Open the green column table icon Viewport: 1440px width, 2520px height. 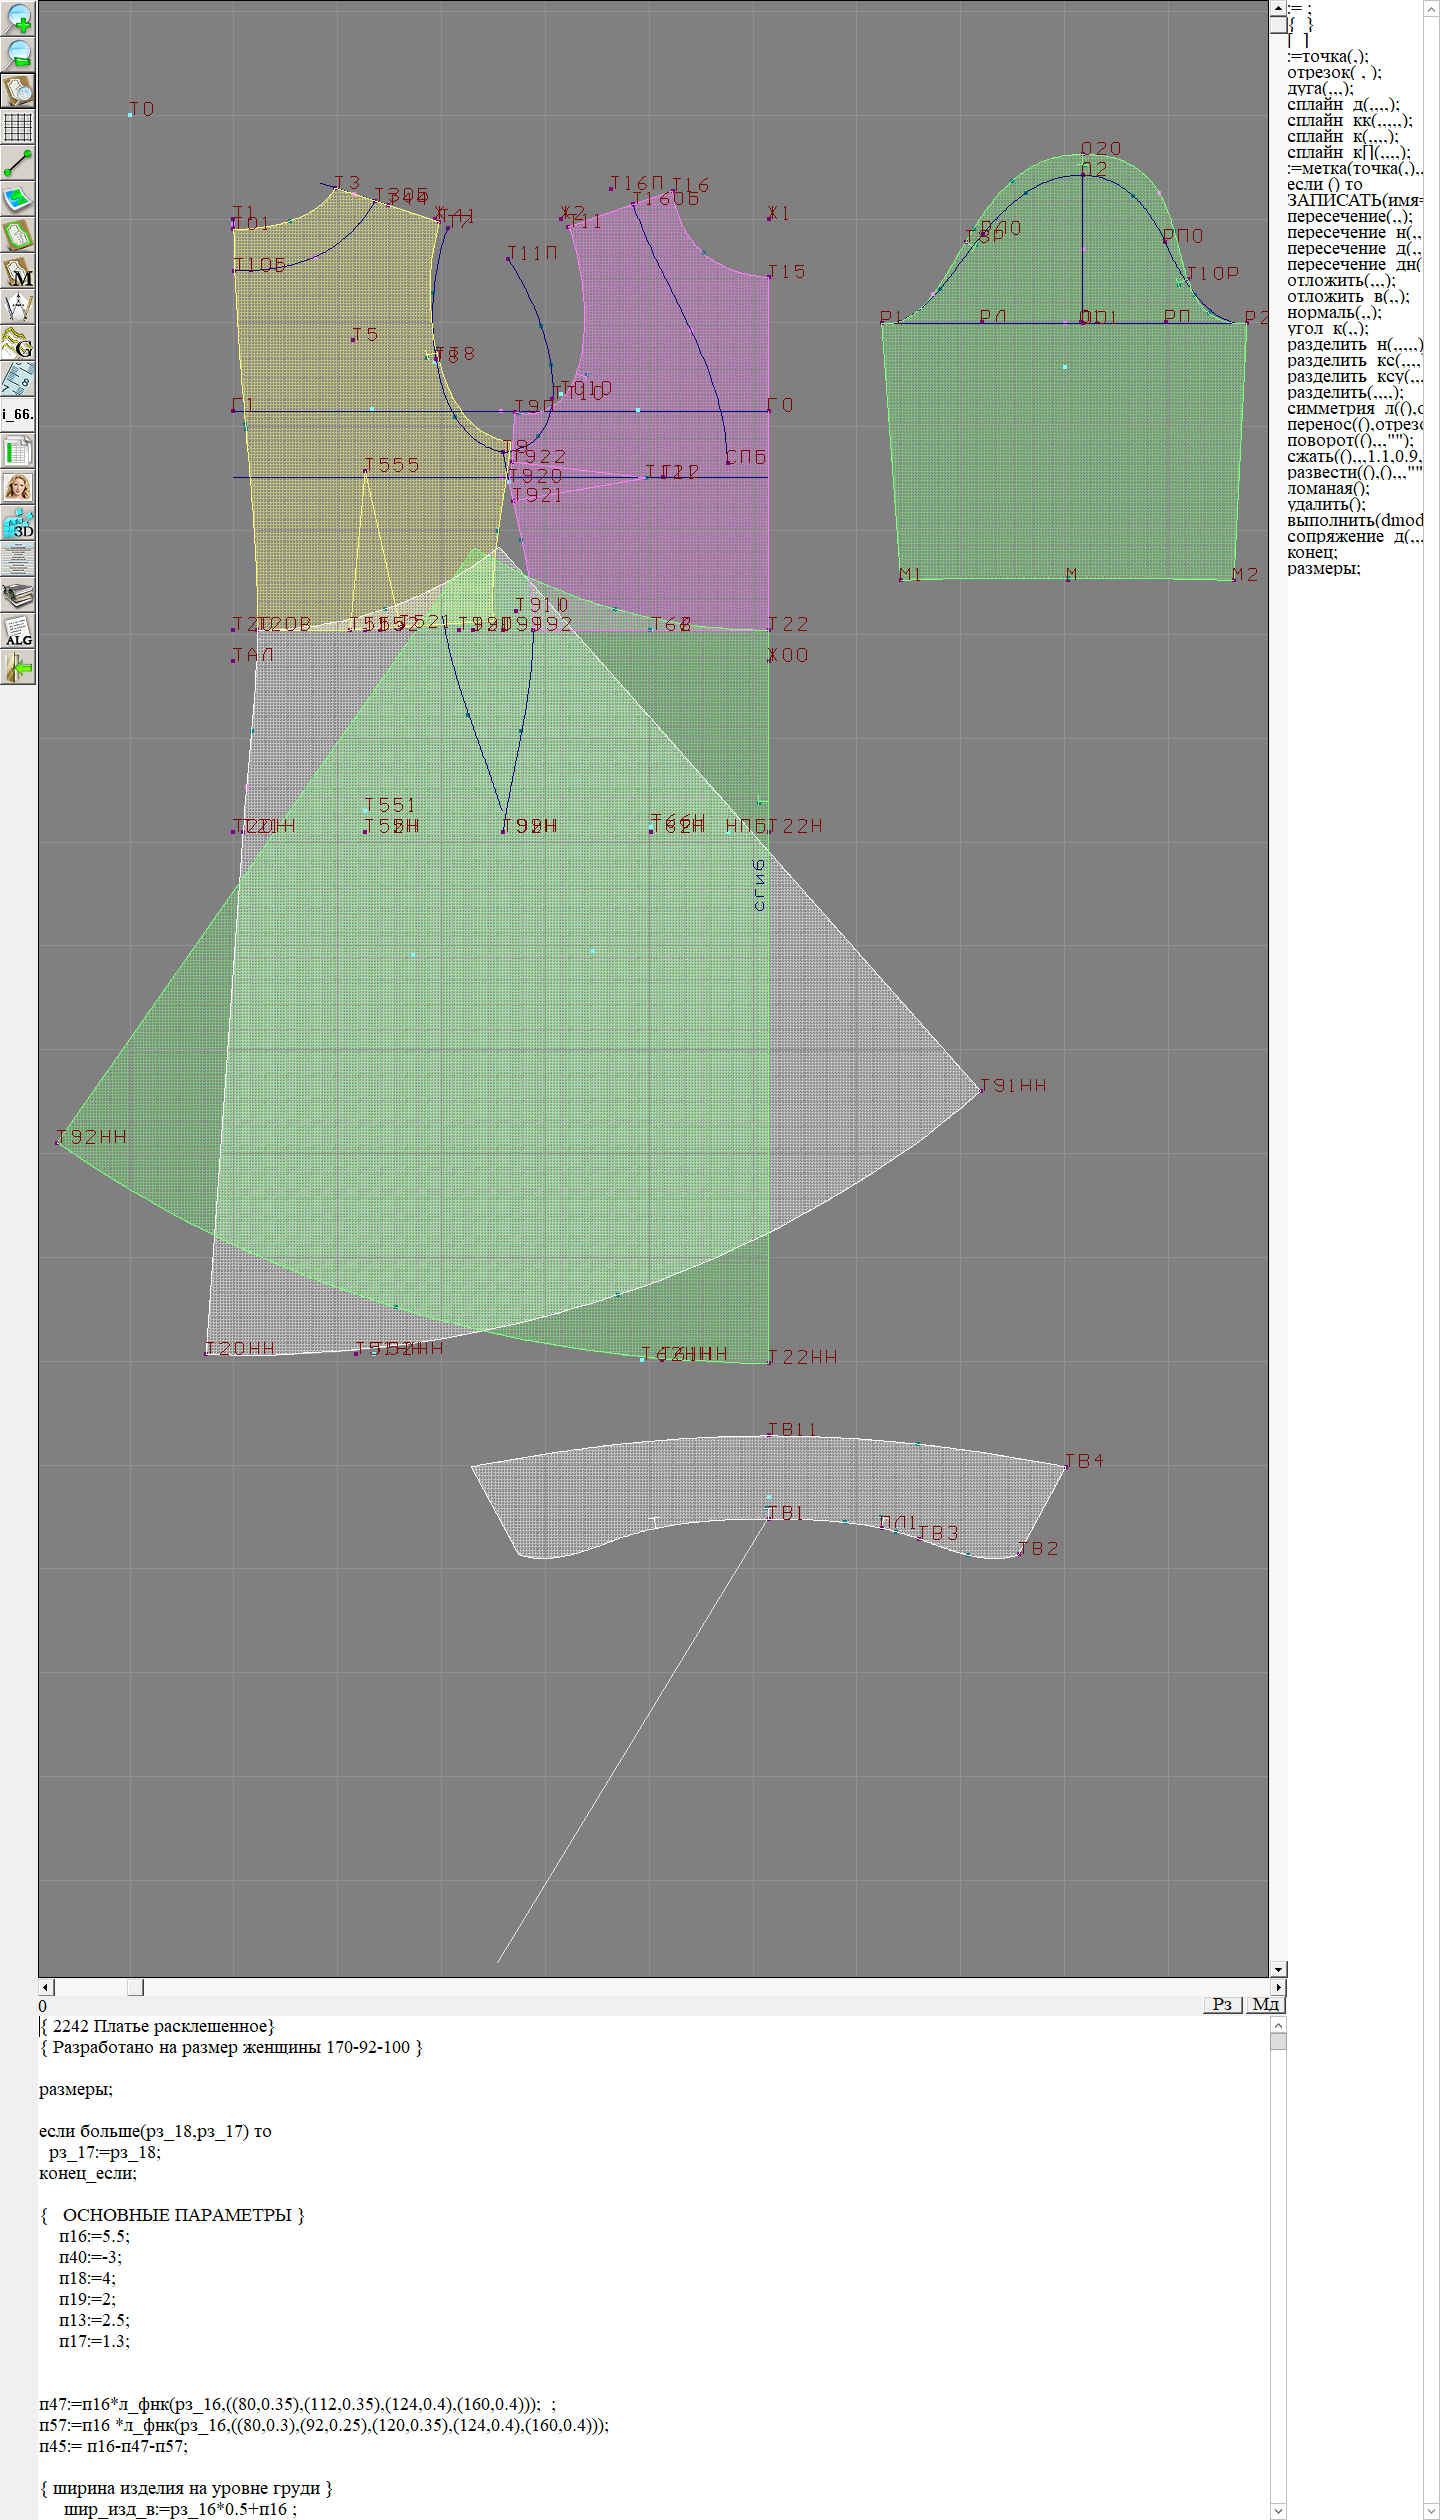tap(18, 451)
